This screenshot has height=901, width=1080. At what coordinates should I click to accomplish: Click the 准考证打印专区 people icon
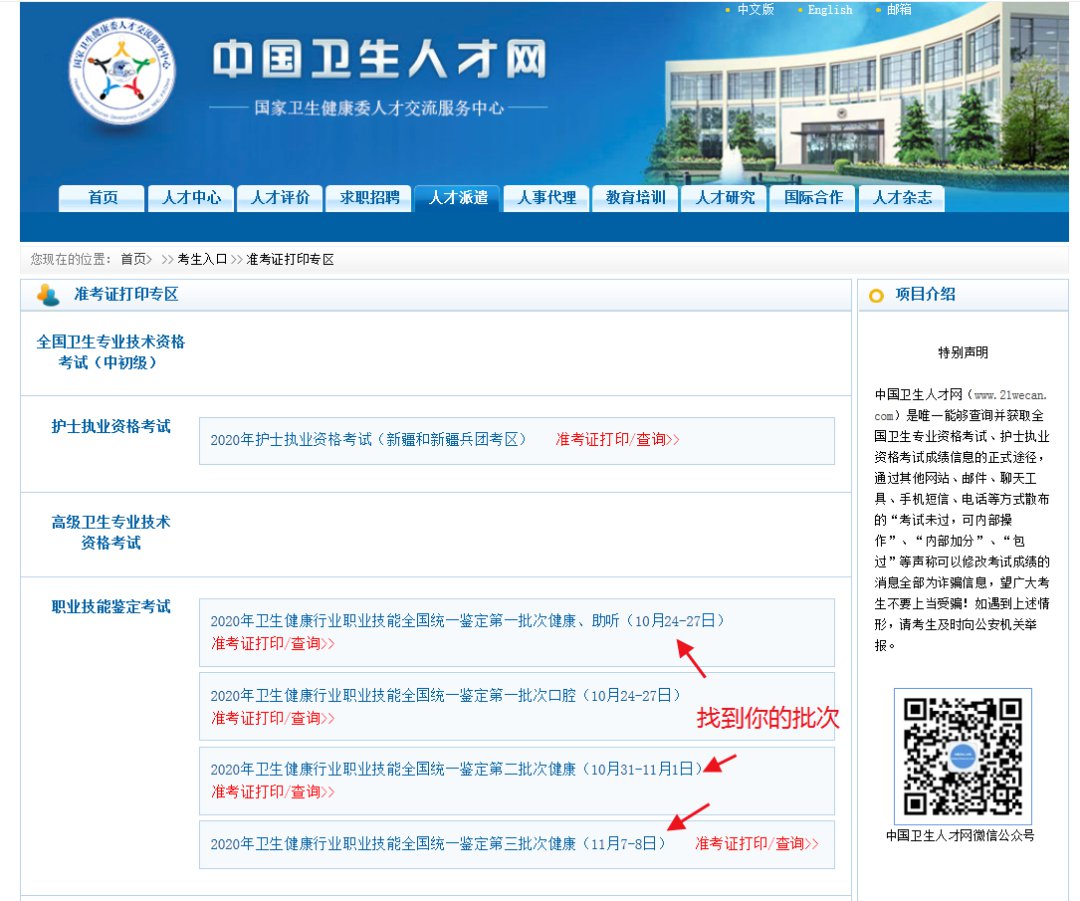tap(48, 295)
